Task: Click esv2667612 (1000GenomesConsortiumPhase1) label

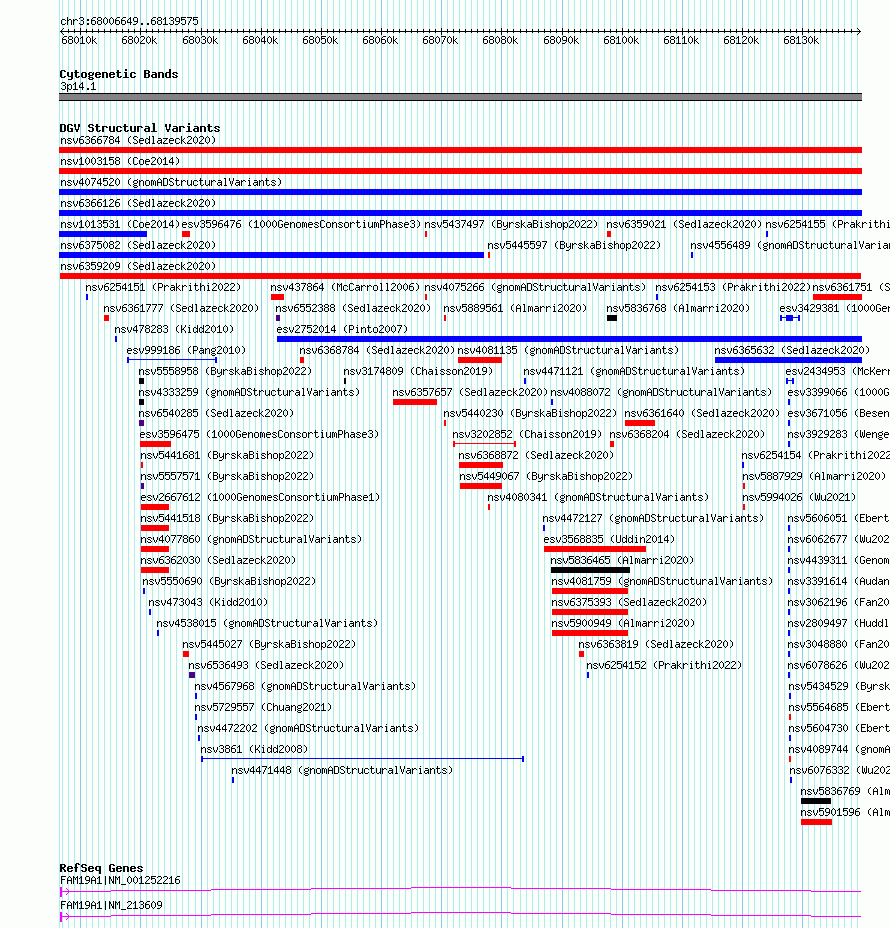Action: (260, 497)
